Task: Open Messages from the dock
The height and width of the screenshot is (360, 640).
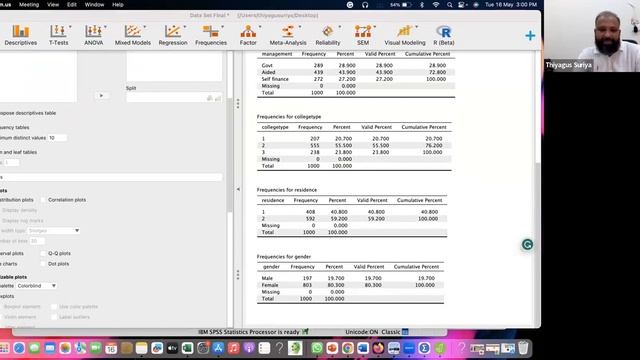Action: pos(34,348)
